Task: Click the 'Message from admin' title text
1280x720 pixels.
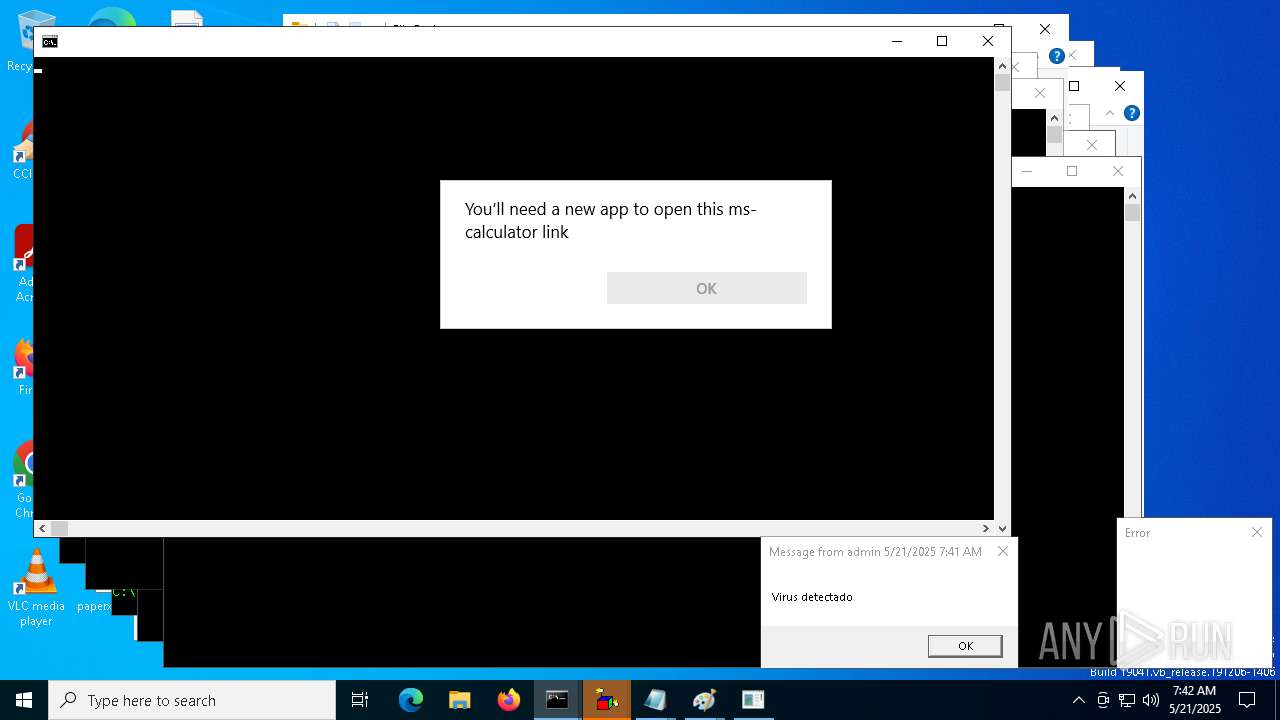Action: coord(875,552)
